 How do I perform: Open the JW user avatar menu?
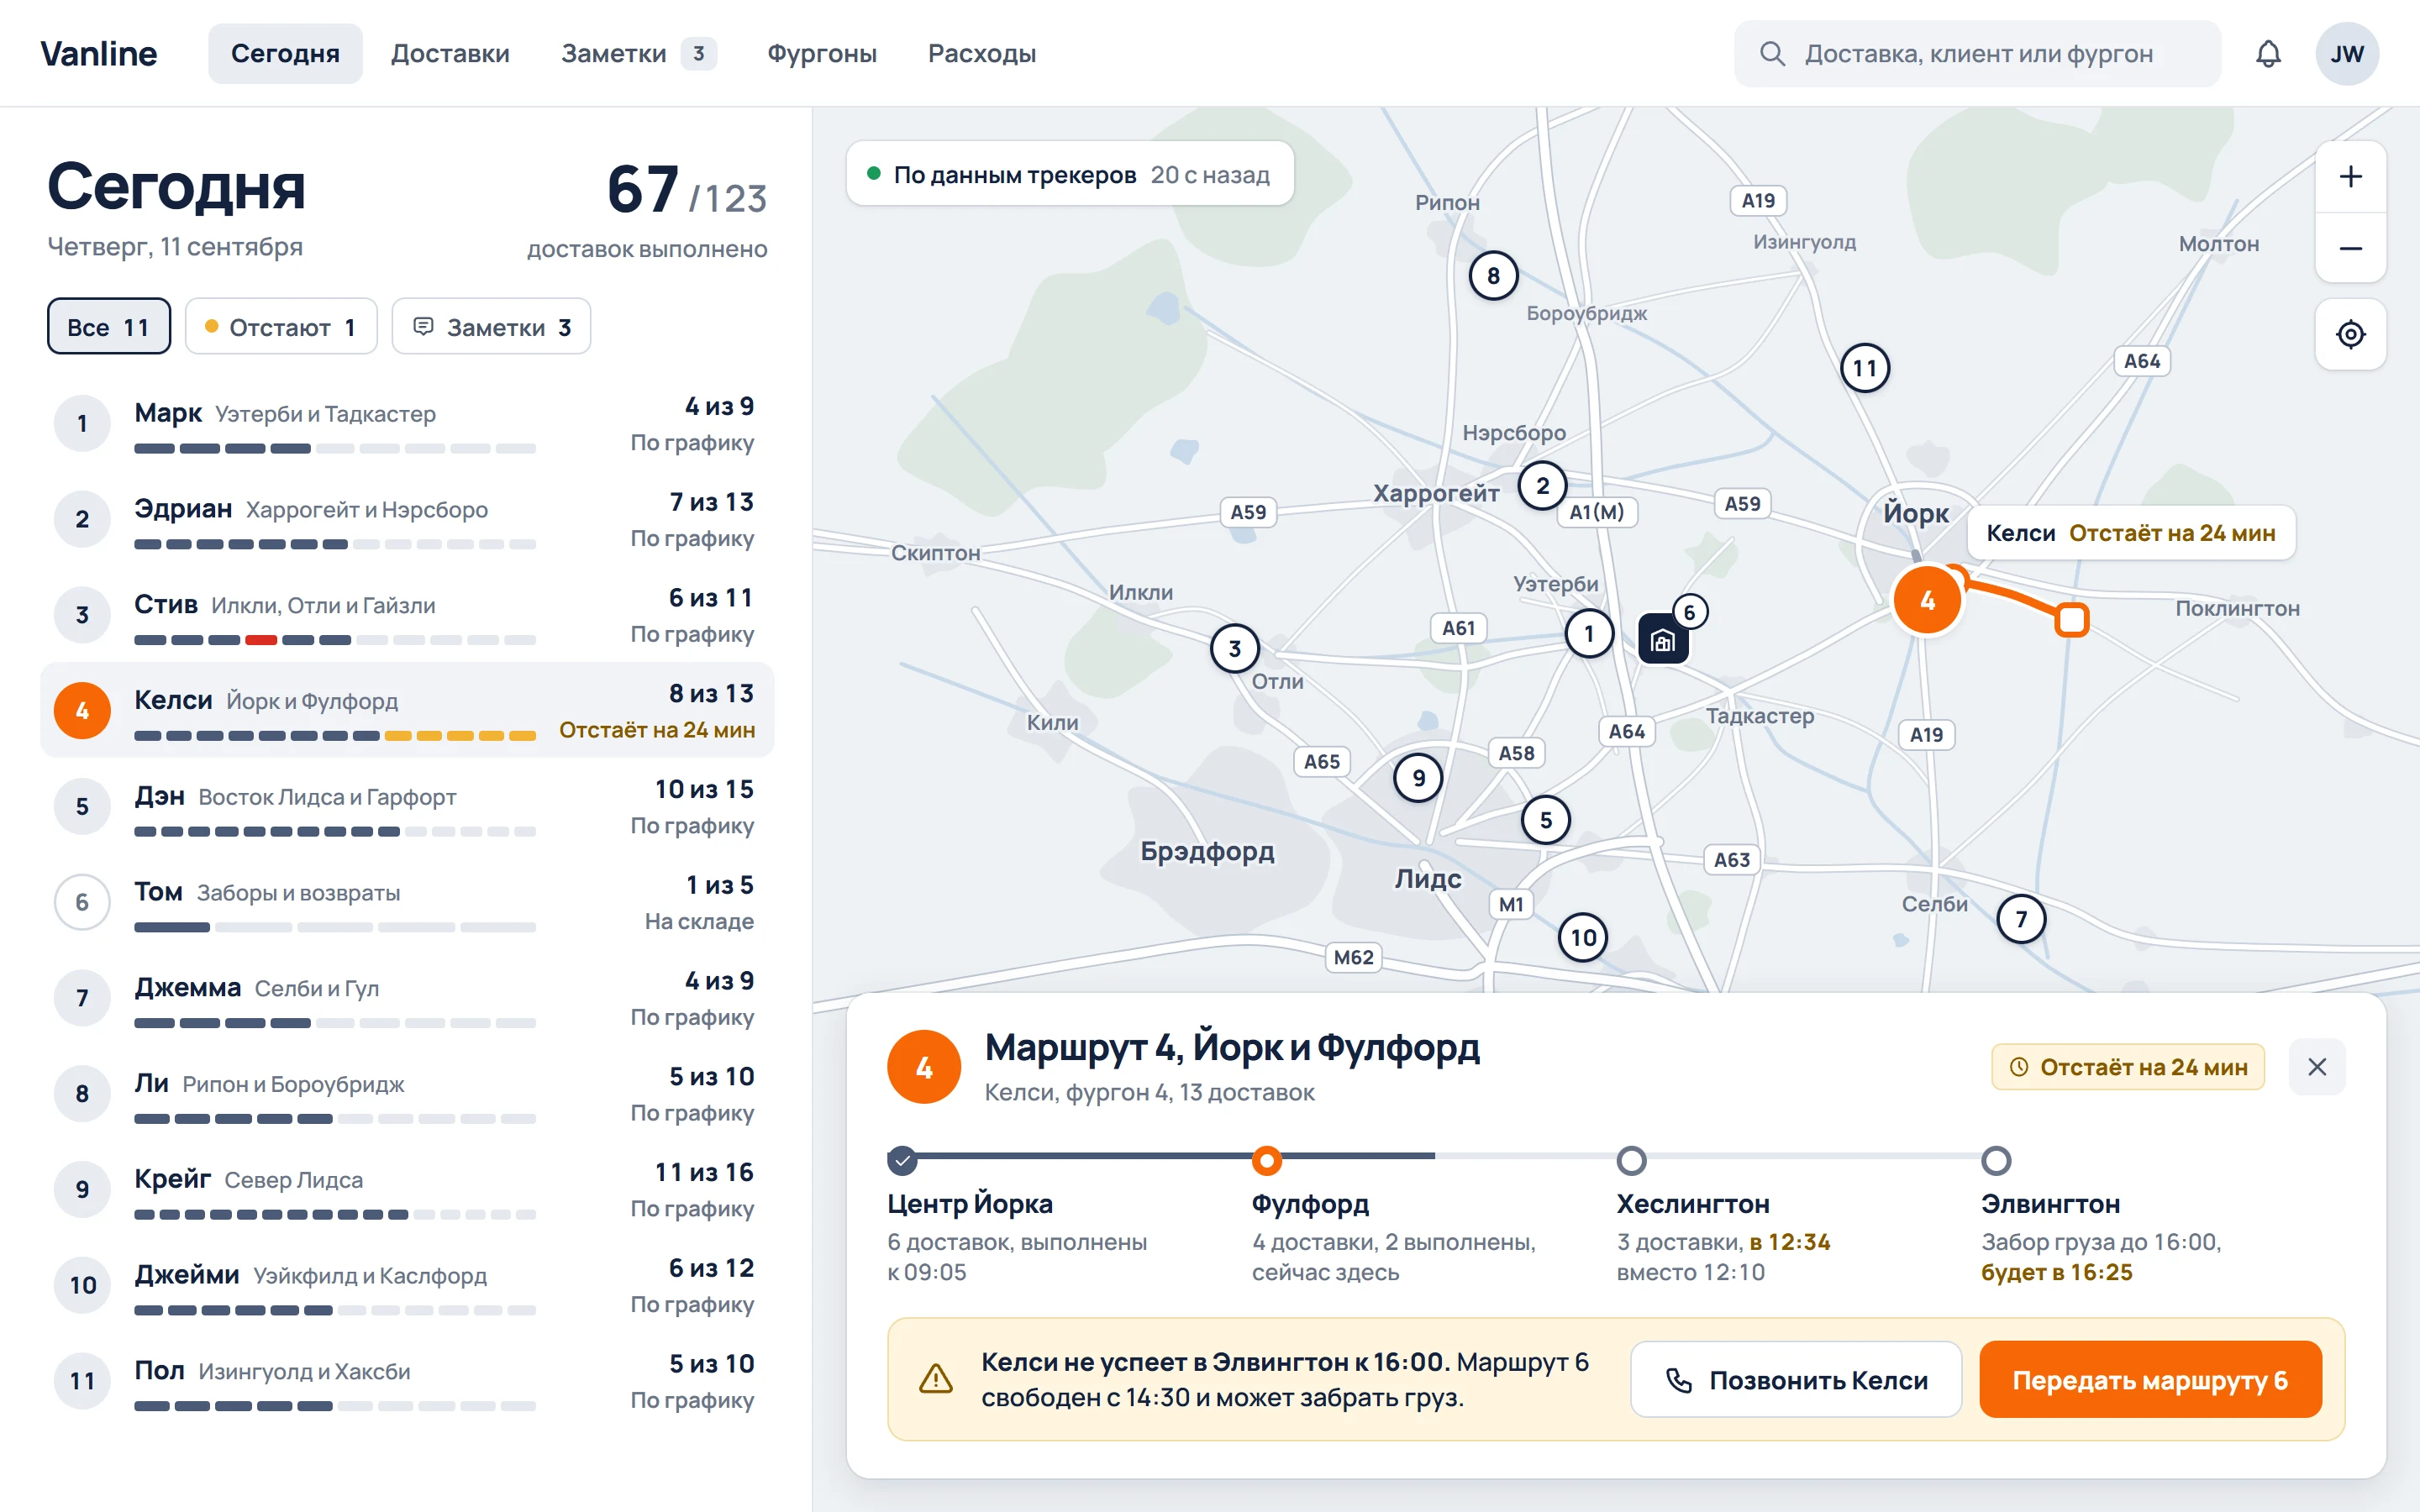point(2347,54)
